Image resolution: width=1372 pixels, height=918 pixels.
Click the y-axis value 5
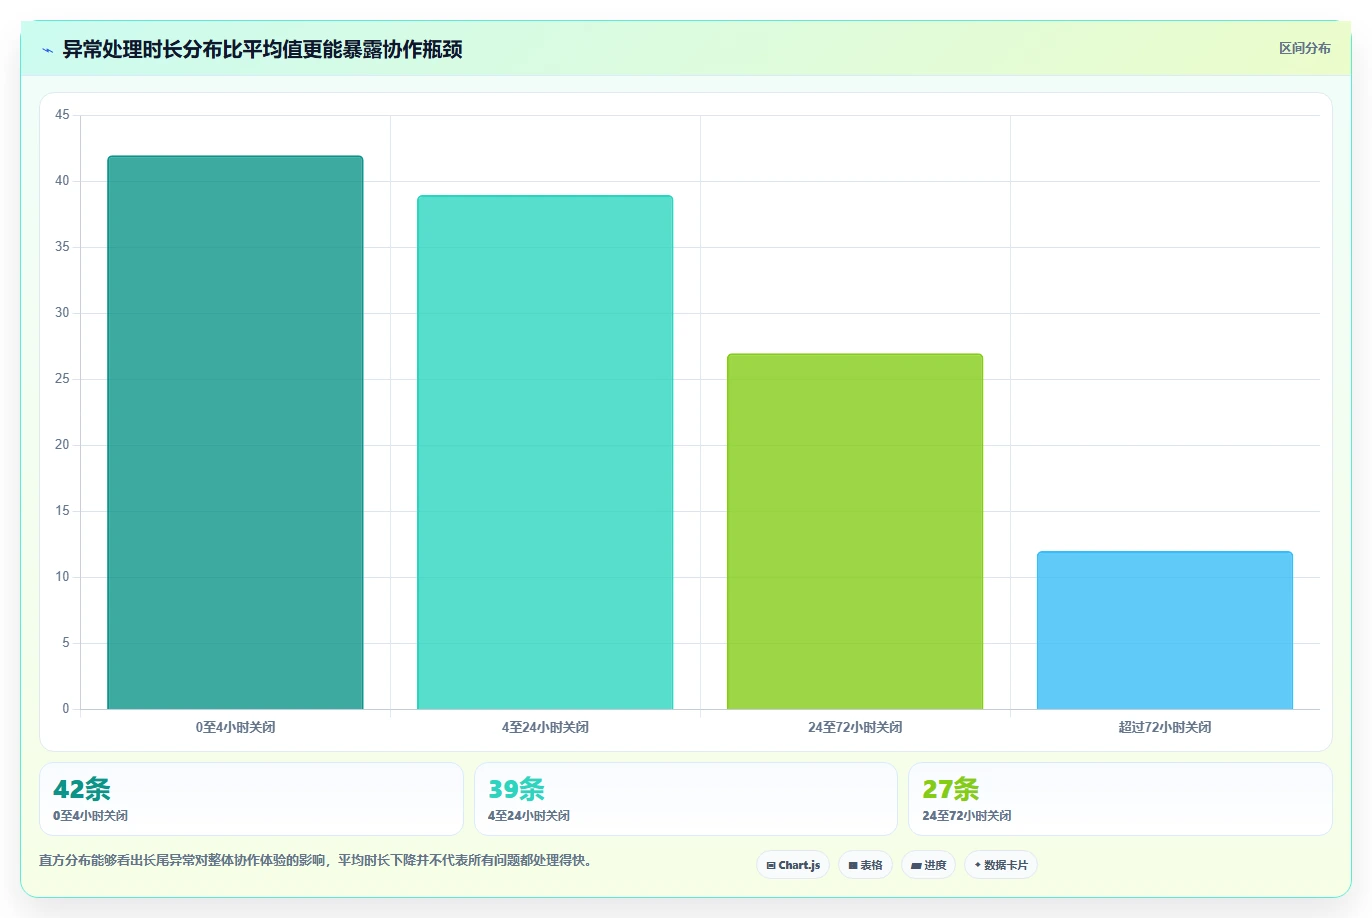(66, 643)
